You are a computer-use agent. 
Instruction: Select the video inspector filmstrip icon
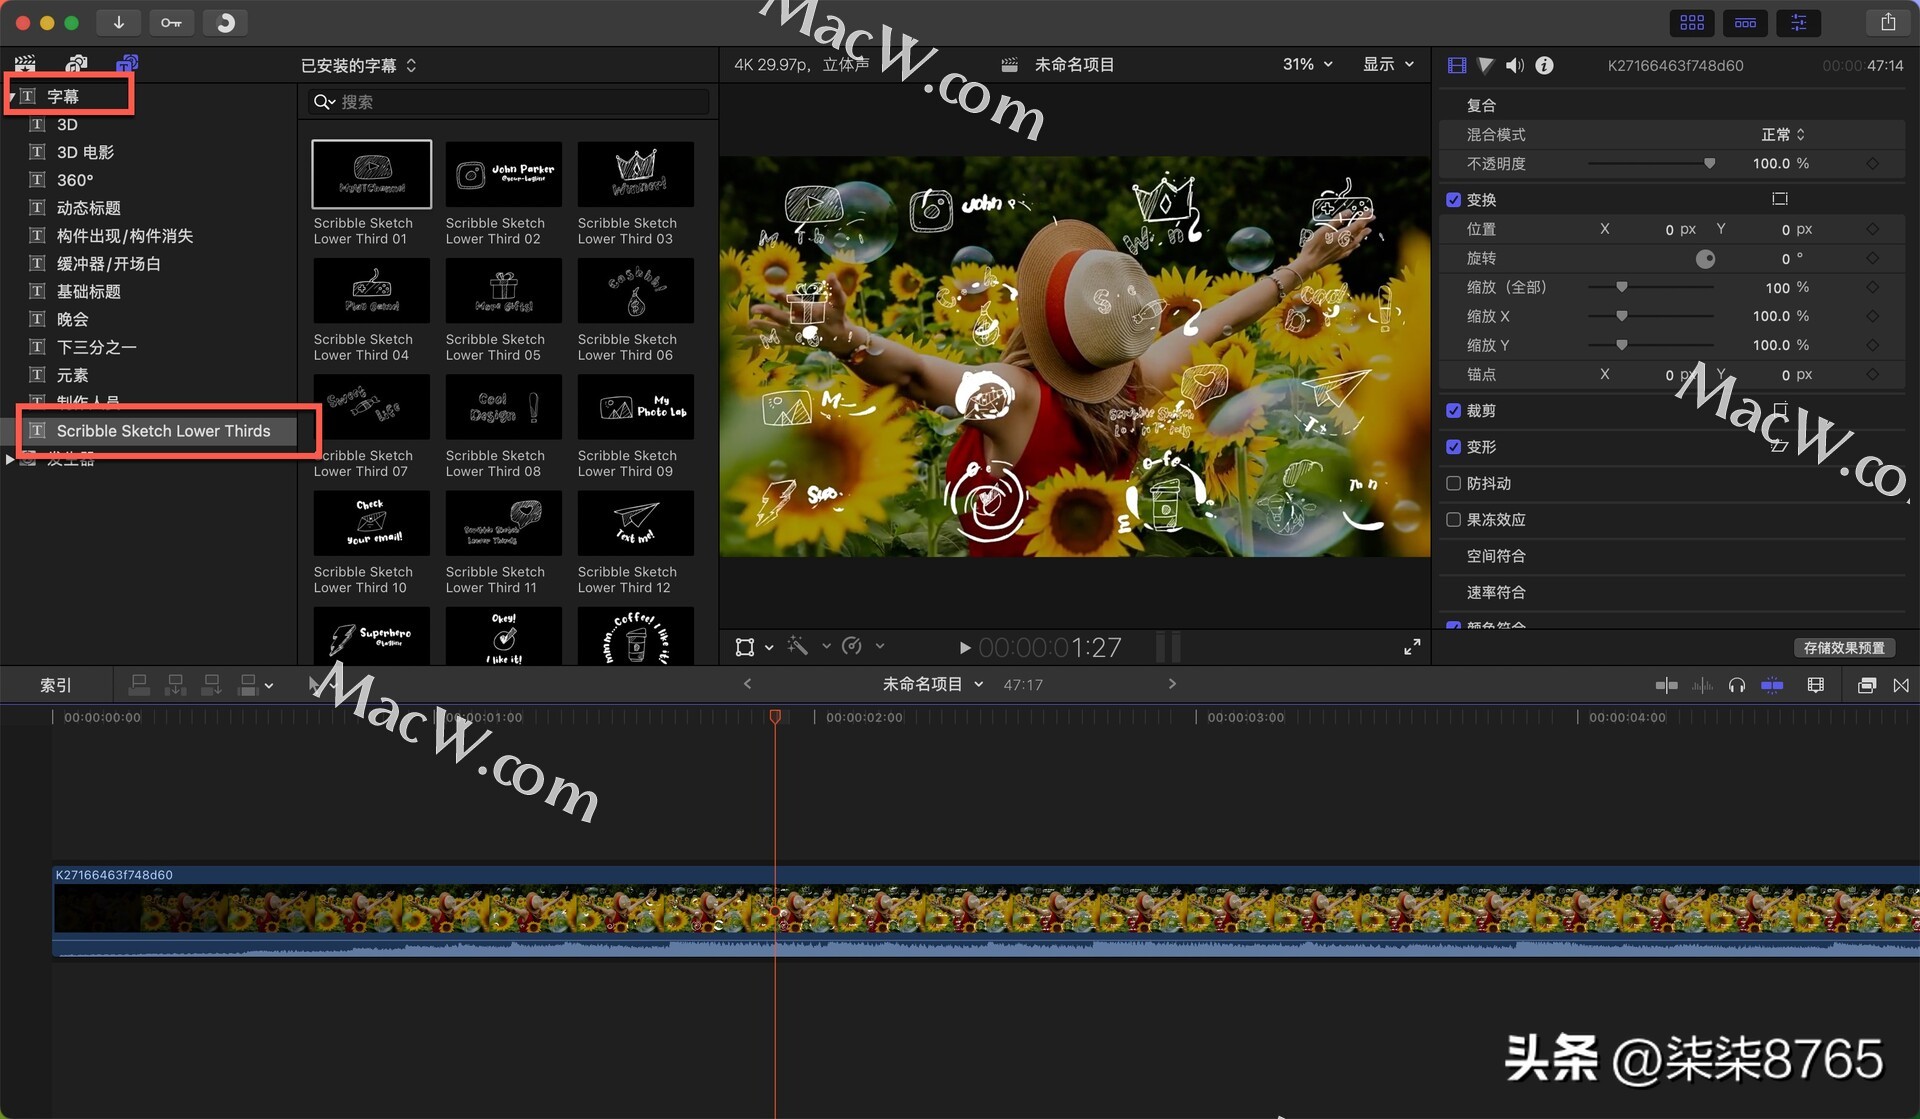point(1456,65)
